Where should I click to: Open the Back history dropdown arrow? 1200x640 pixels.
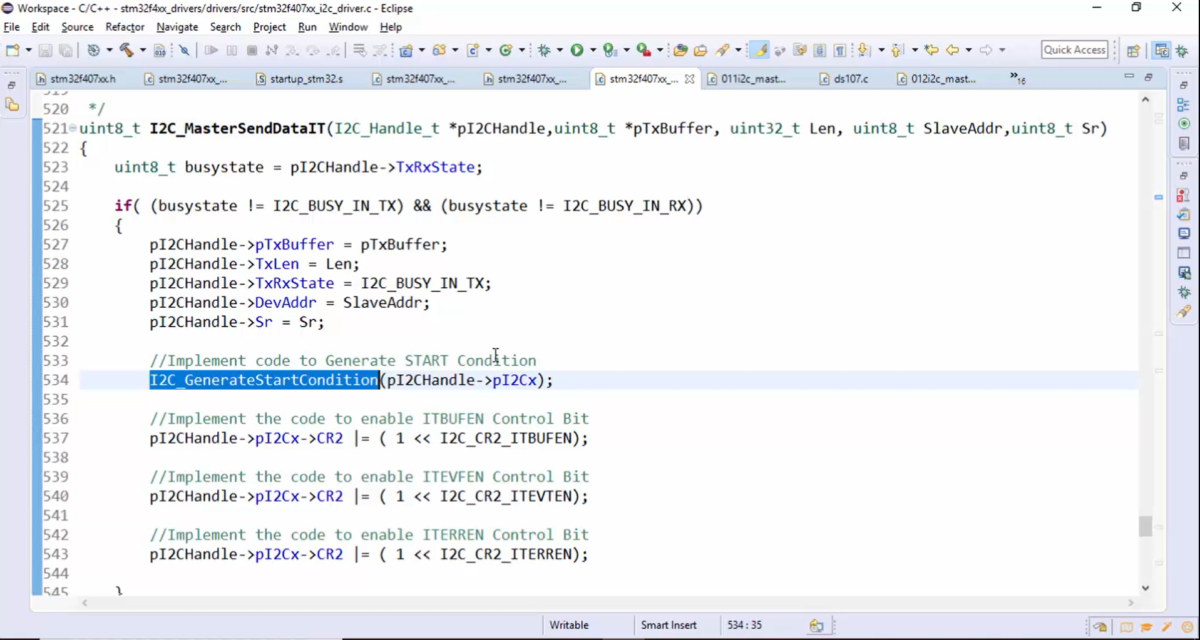click(969, 50)
